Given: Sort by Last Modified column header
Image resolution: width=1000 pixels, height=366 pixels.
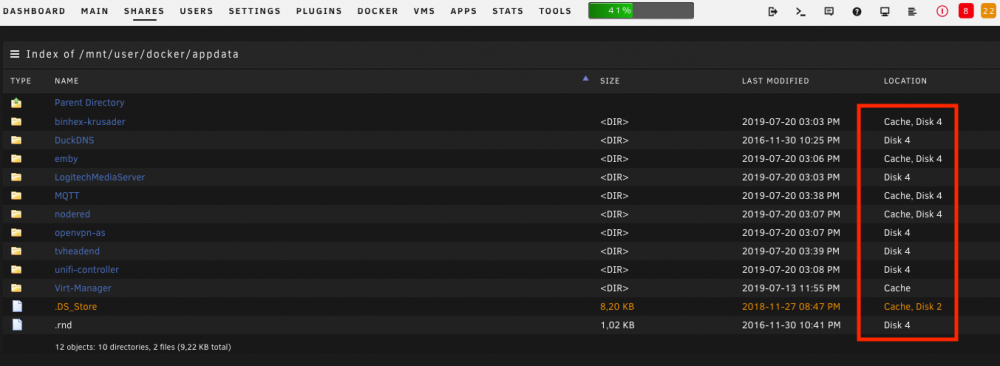Looking at the screenshot, I should click(776, 81).
